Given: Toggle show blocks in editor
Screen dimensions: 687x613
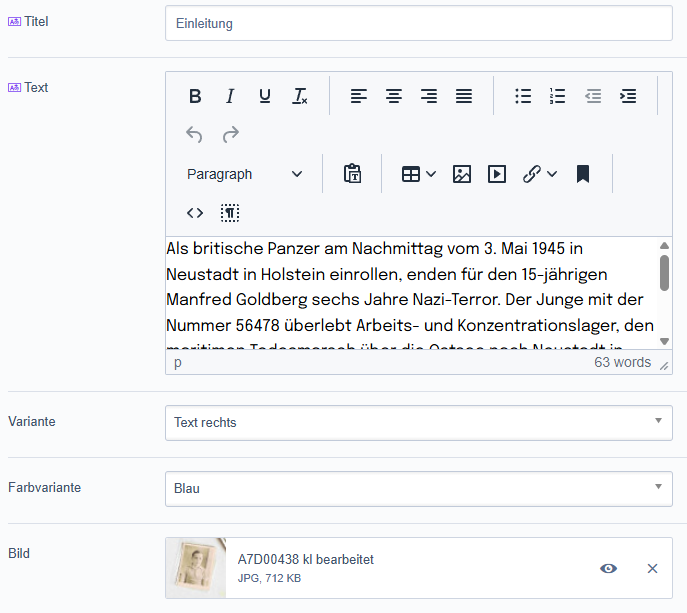Looking at the screenshot, I should [x=230, y=213].
